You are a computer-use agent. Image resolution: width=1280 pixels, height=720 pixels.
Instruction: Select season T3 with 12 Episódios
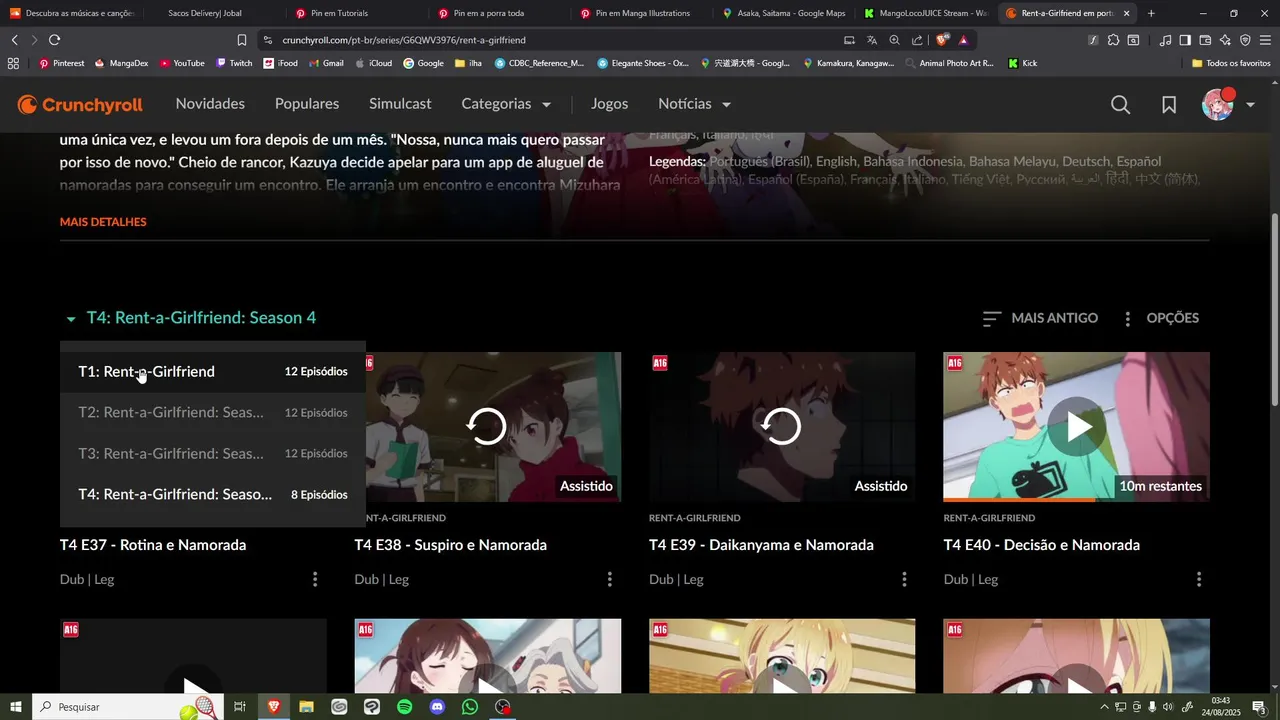click(x=213, y=454)
